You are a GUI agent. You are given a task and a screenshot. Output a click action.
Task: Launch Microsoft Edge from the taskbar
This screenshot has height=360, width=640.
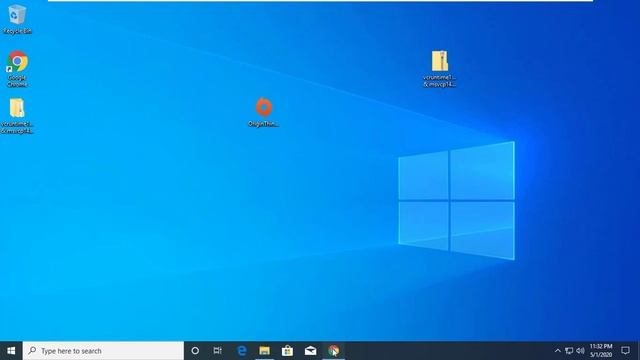[242, 351]
